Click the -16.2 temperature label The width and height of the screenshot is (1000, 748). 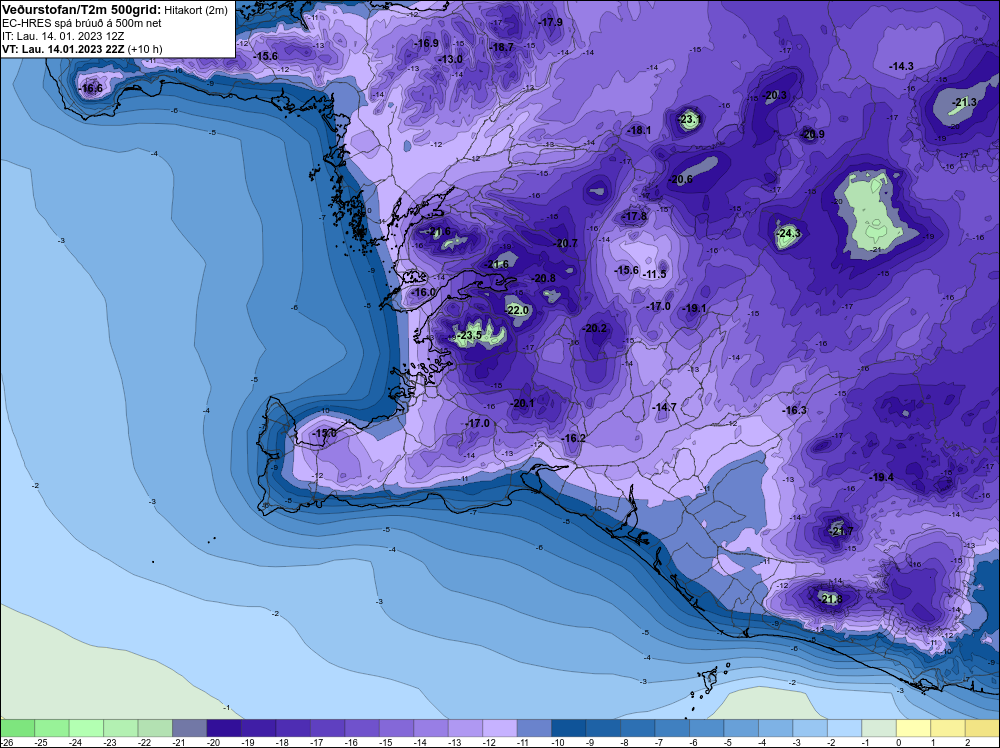coord(573,438)
